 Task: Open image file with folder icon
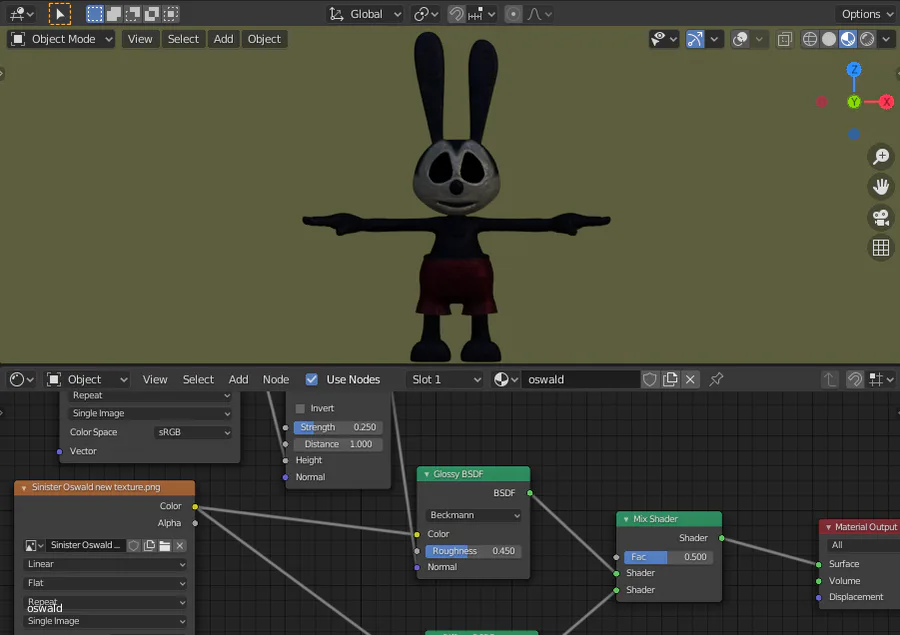(x=165, y=545)
